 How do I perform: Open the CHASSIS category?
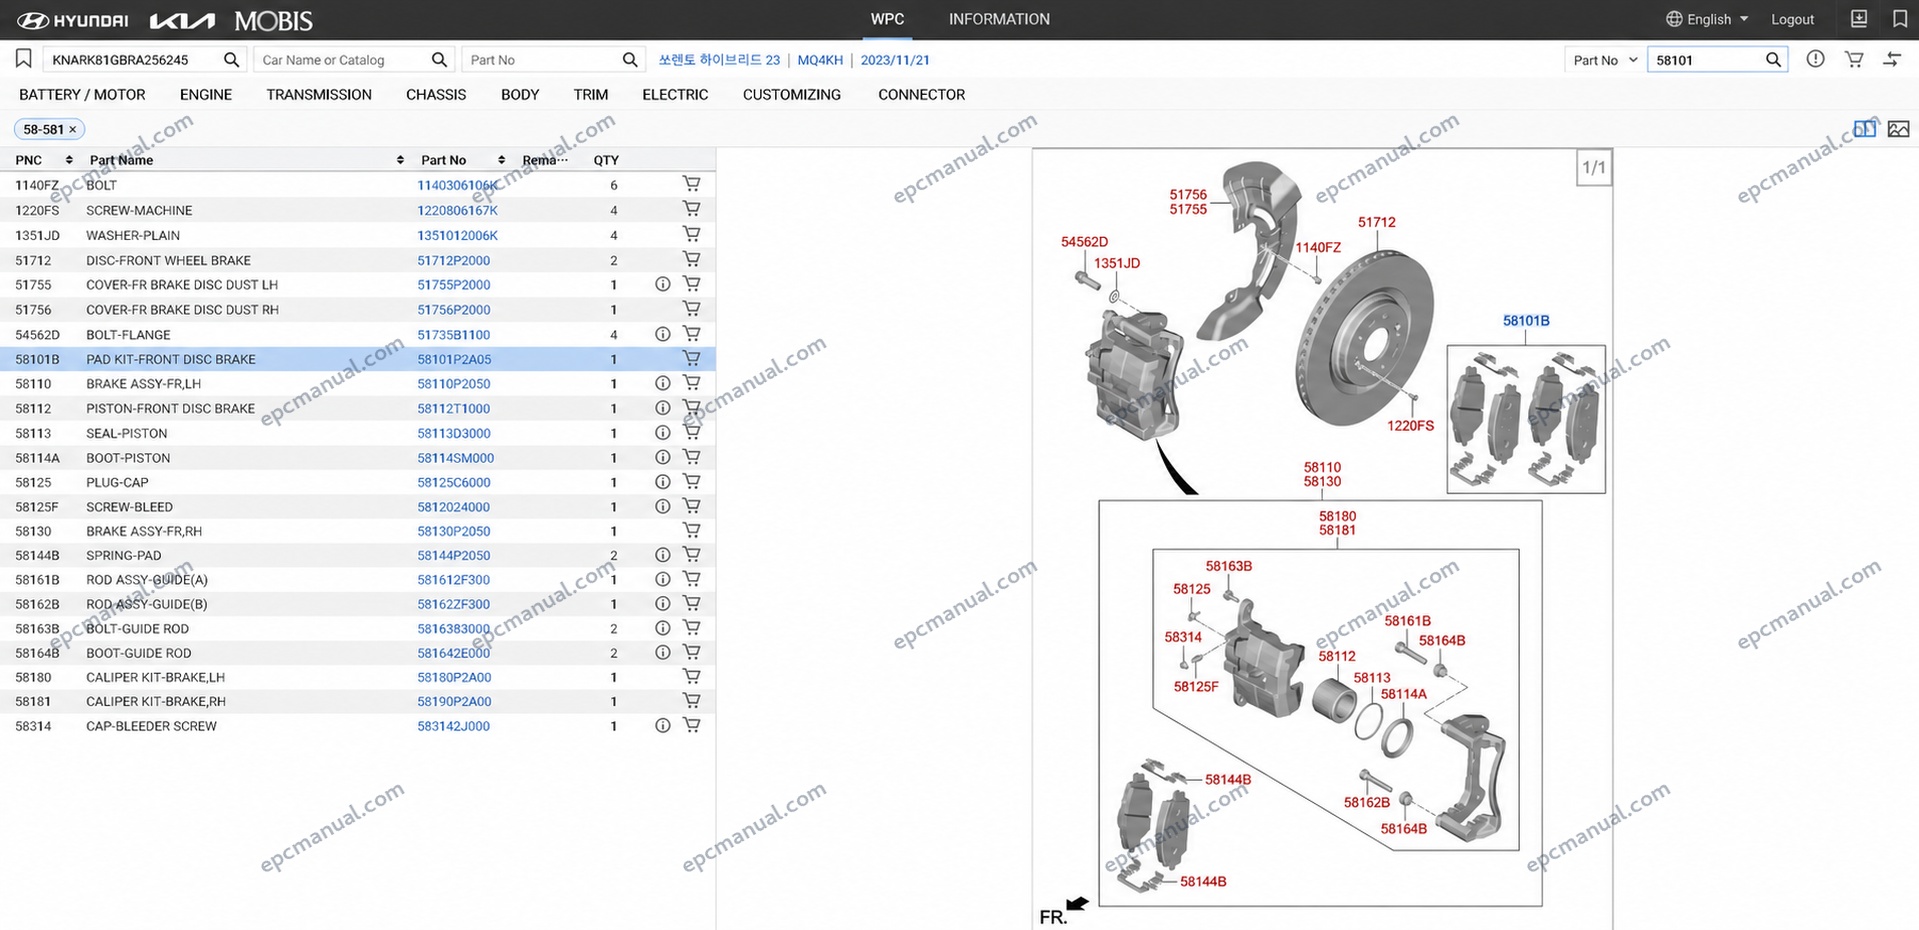[436, 94]
